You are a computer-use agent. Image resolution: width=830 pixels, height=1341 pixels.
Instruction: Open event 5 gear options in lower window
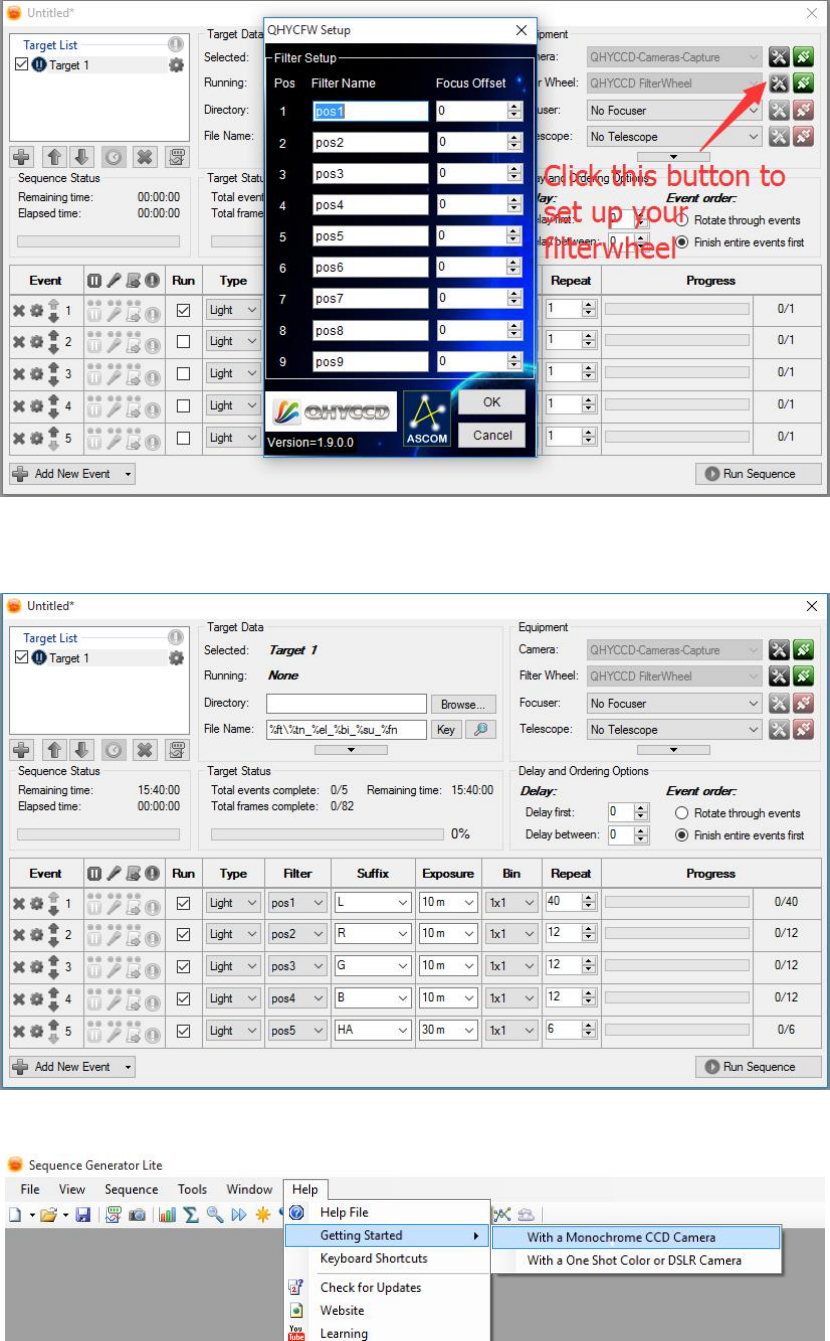pyautogui.click(x=36, y=1030)
